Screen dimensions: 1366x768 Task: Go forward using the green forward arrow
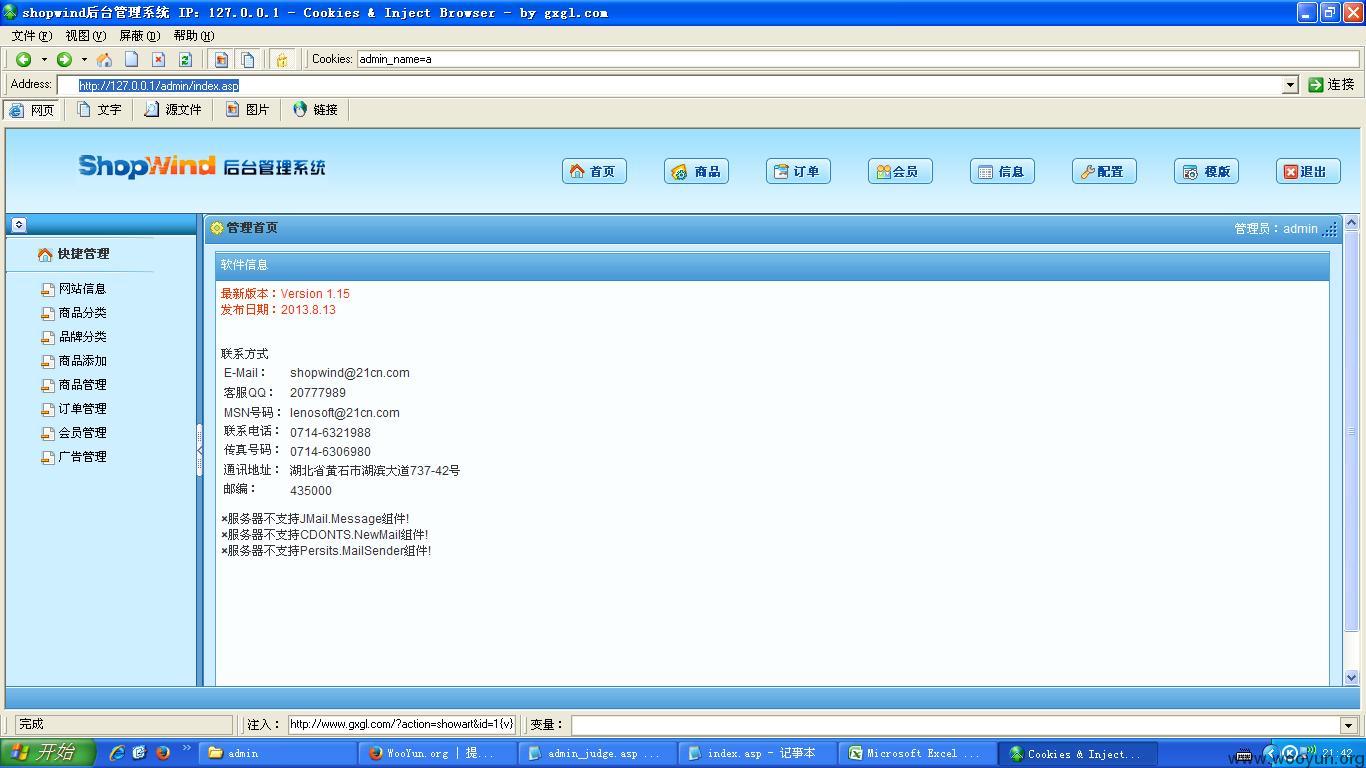point(64,60)
